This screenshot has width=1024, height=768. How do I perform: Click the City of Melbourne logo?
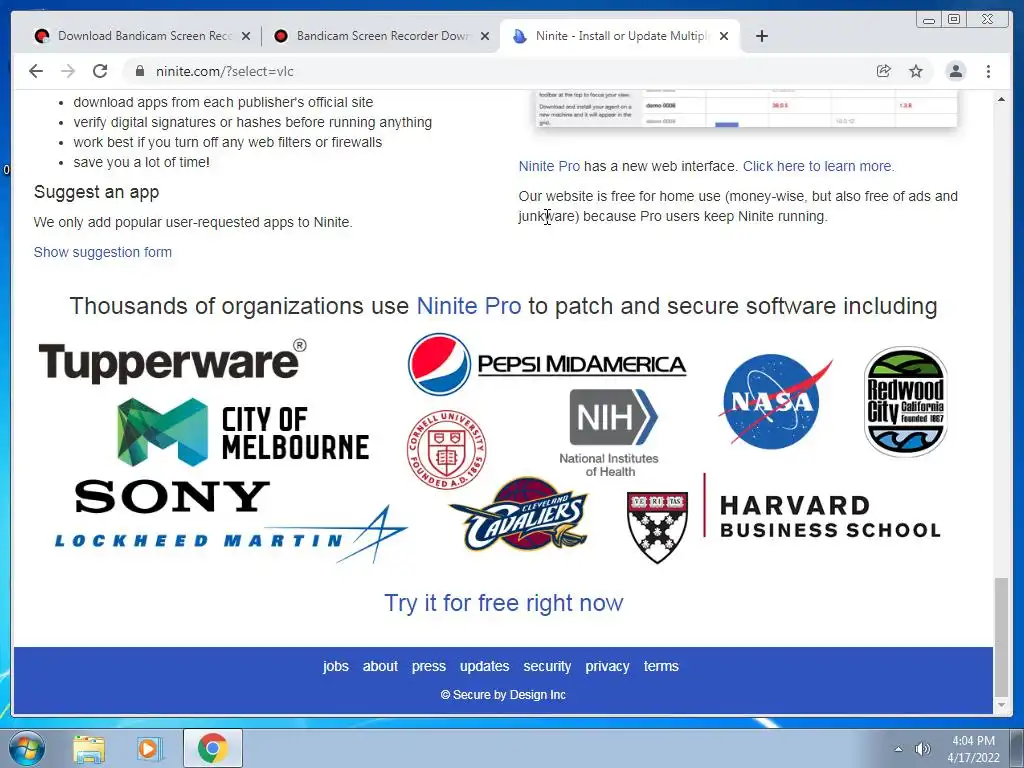243,432
